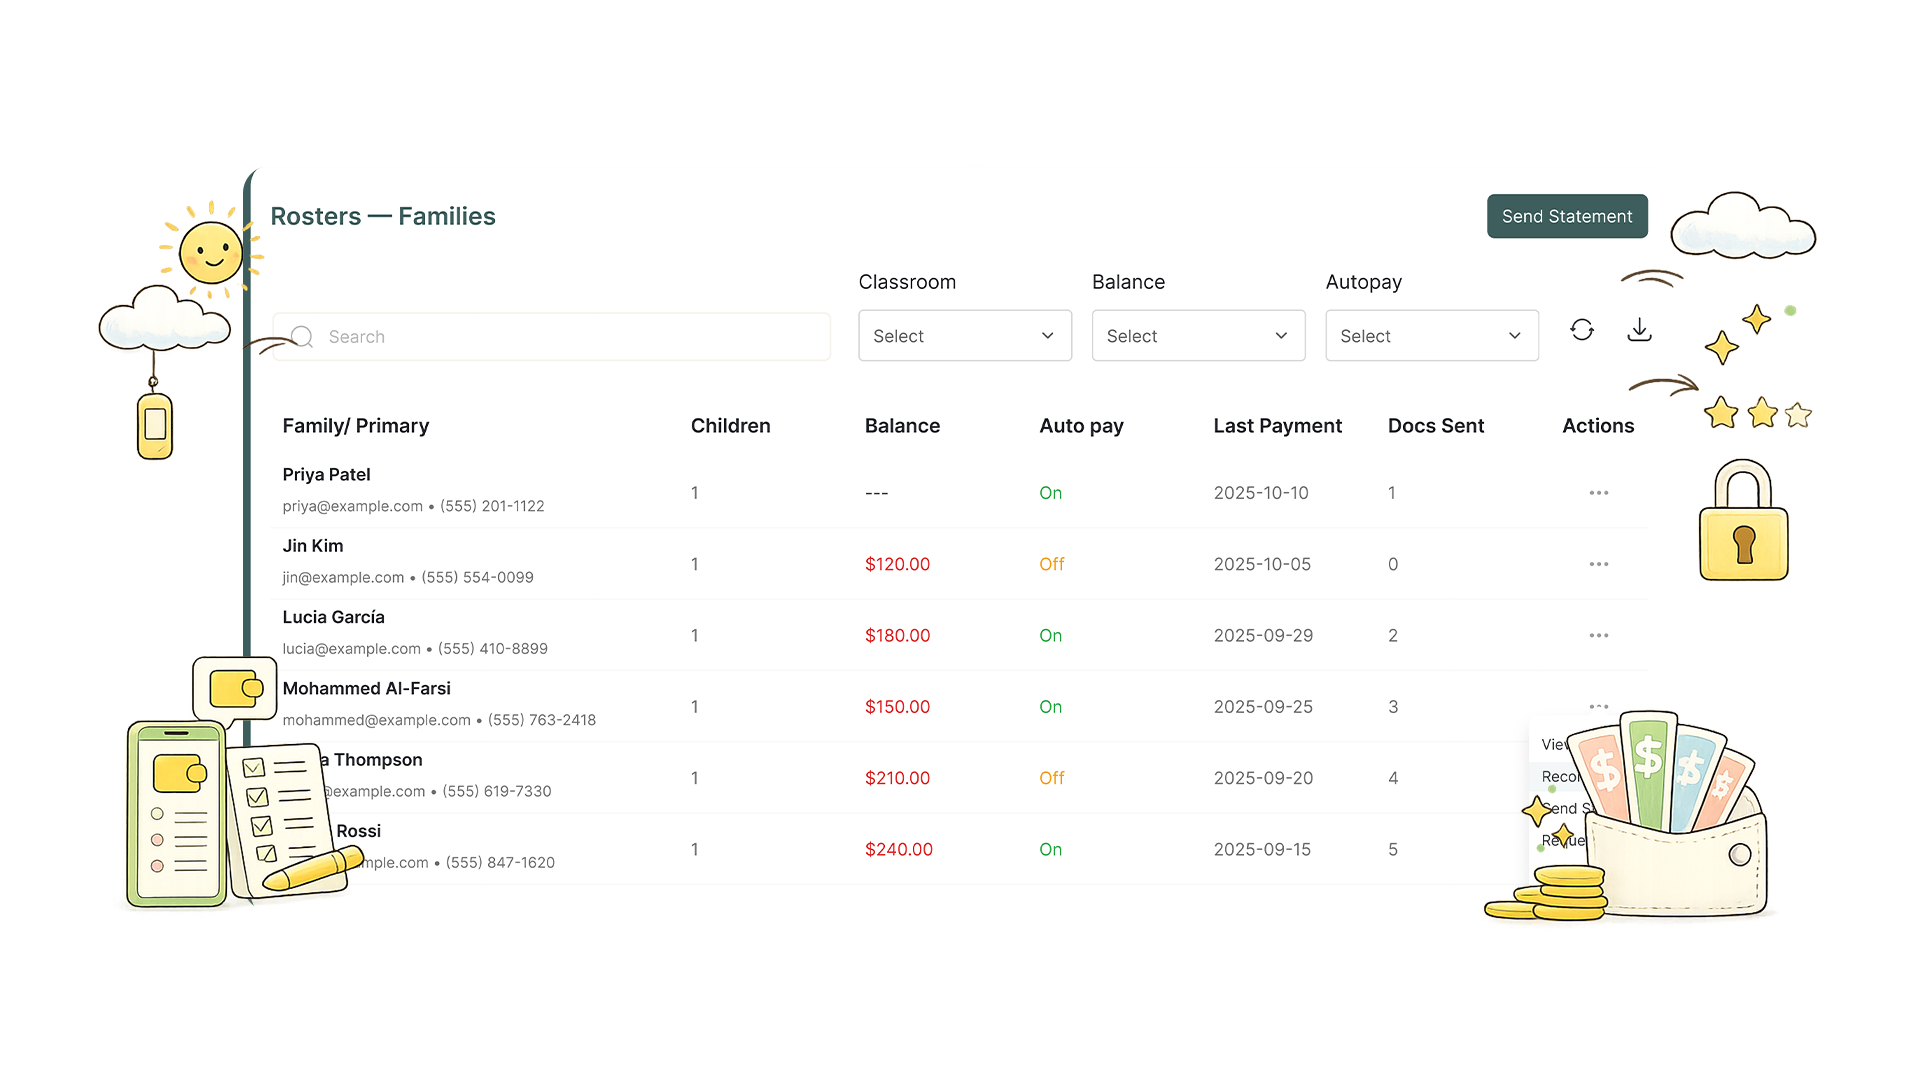Viewport: 1920px width, 1080px height.
Task: Open actions menu for Mohammed Al-Farsi
Action: 1598,706
